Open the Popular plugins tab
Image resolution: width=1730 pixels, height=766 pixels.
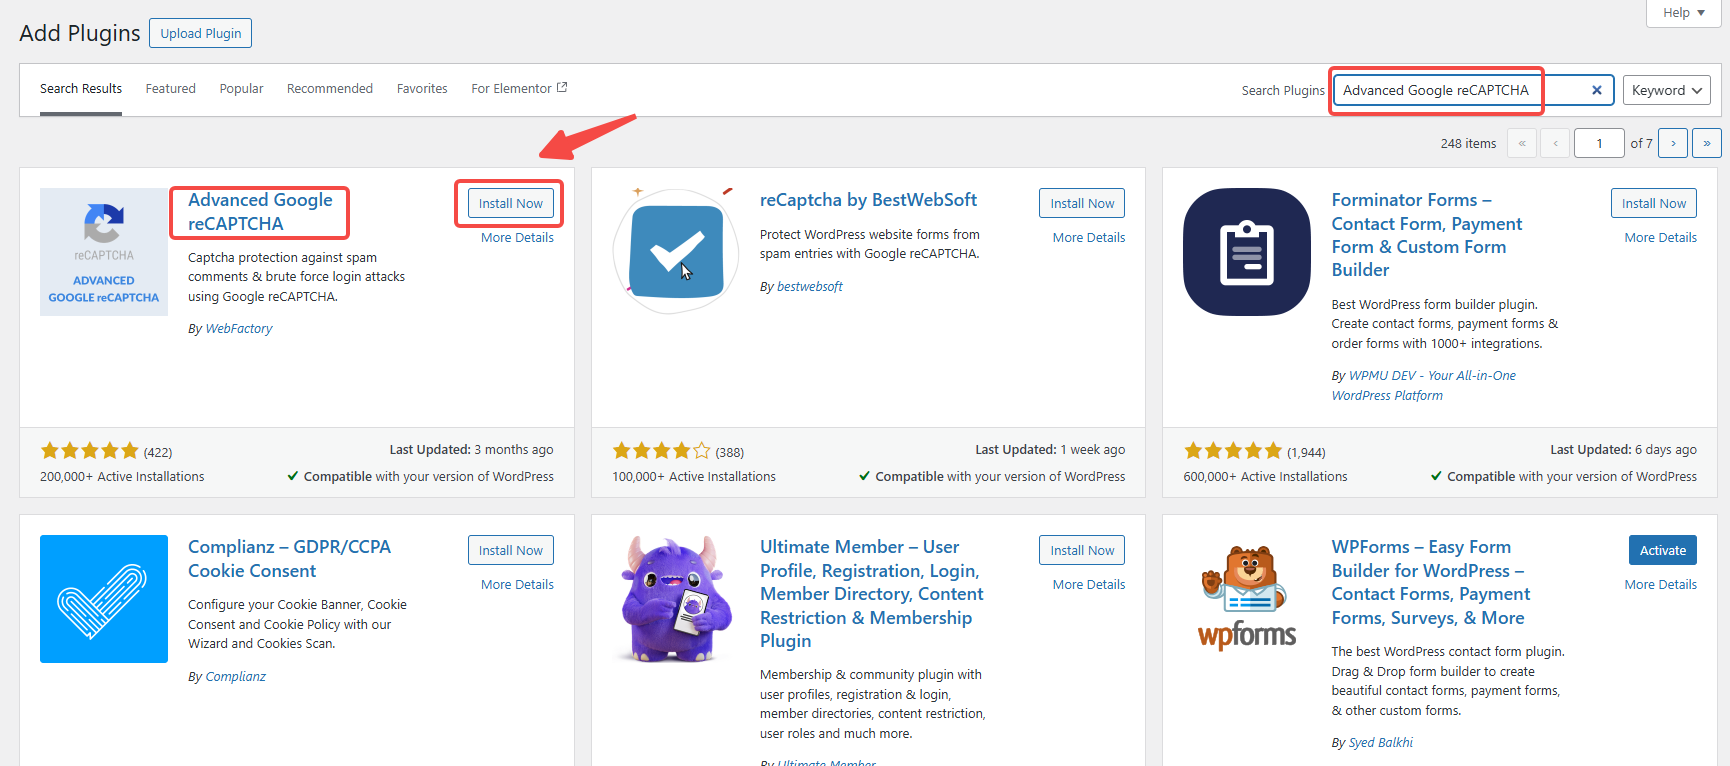[241, 89]
